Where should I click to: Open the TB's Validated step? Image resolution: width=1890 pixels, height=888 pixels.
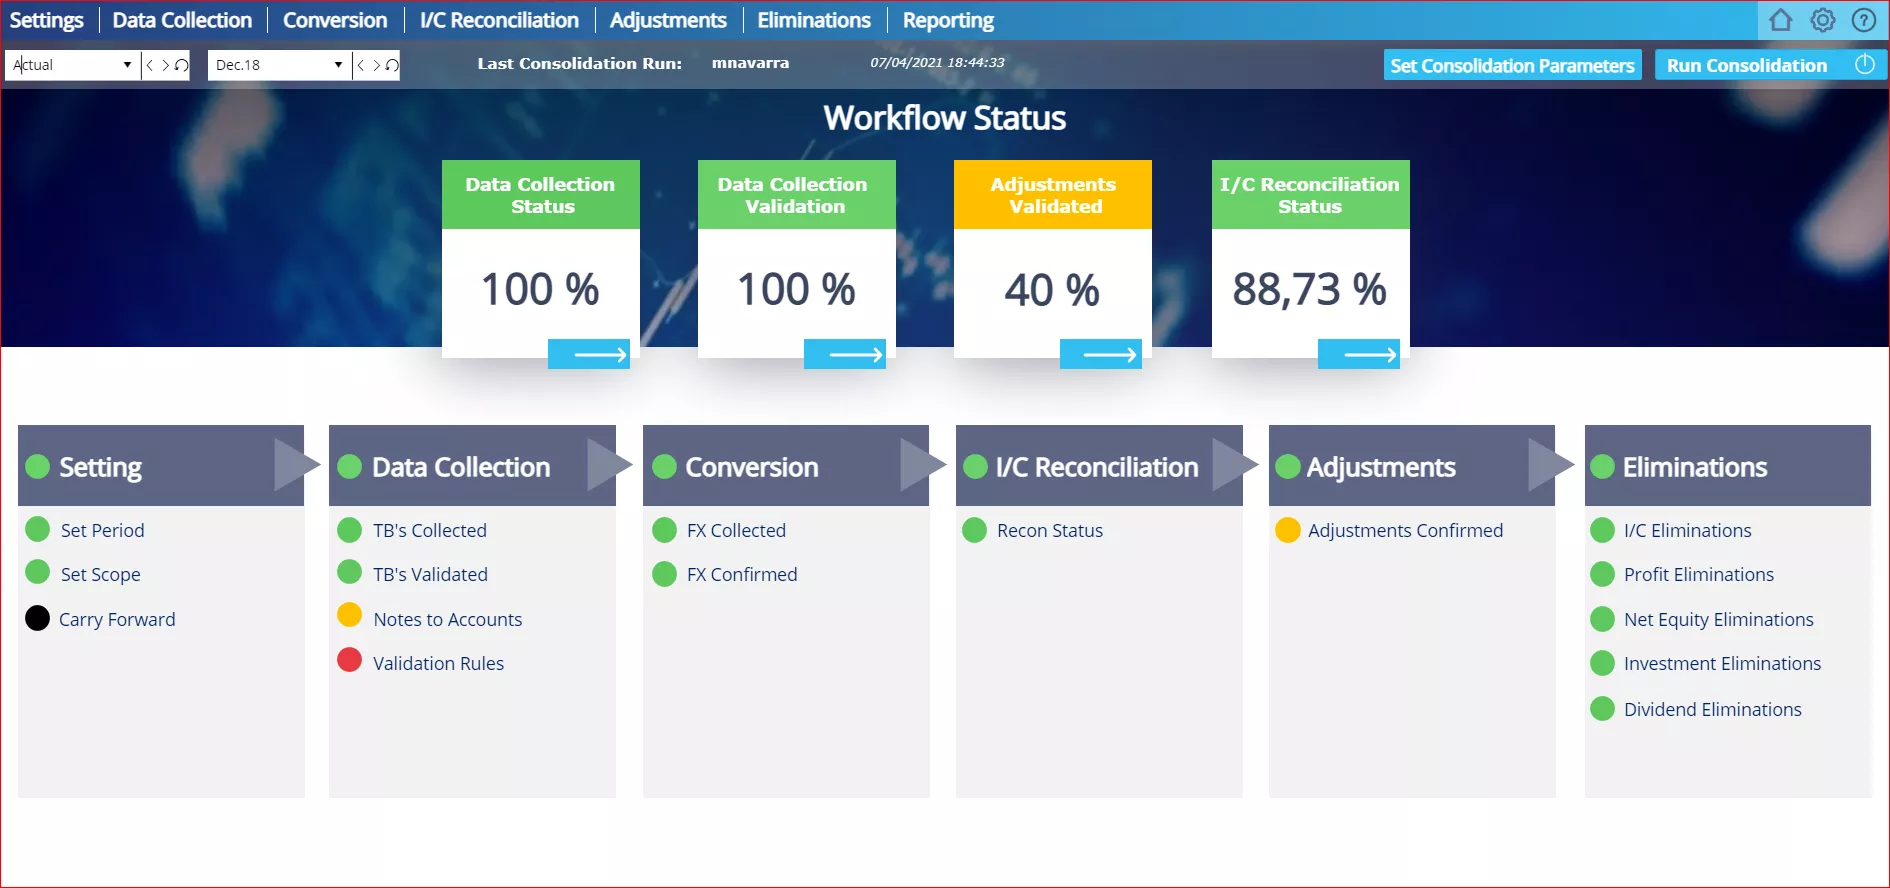point(430,574)
